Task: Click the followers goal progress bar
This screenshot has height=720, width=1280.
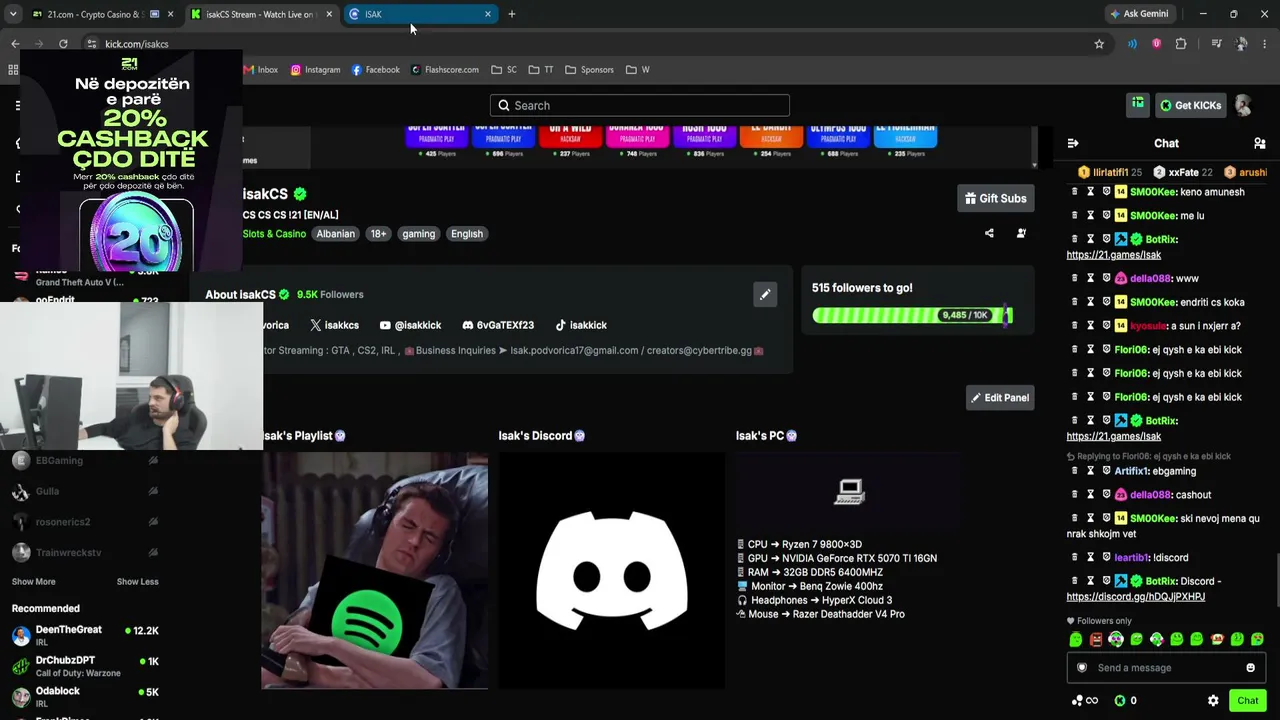Action: 912,315
